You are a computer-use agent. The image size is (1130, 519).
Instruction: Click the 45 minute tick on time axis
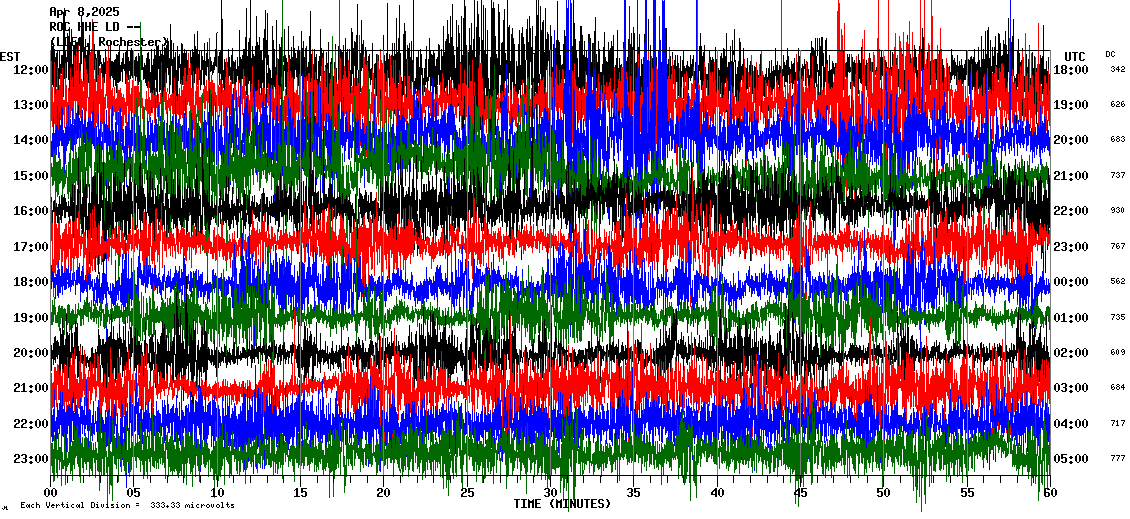click(800, 493)
